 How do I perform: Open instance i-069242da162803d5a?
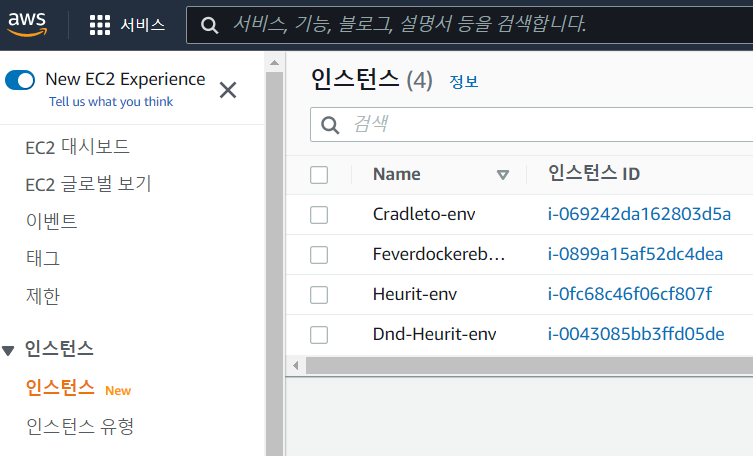639,214
